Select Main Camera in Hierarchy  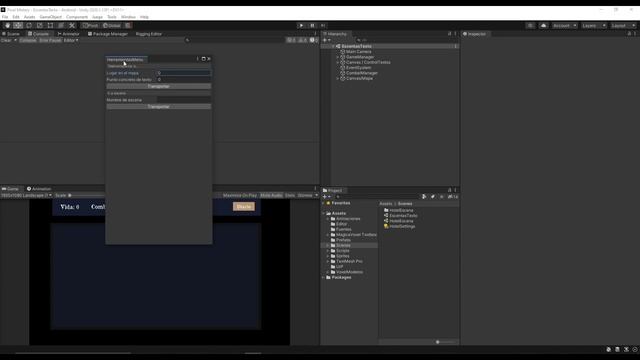tap(358, 52)
